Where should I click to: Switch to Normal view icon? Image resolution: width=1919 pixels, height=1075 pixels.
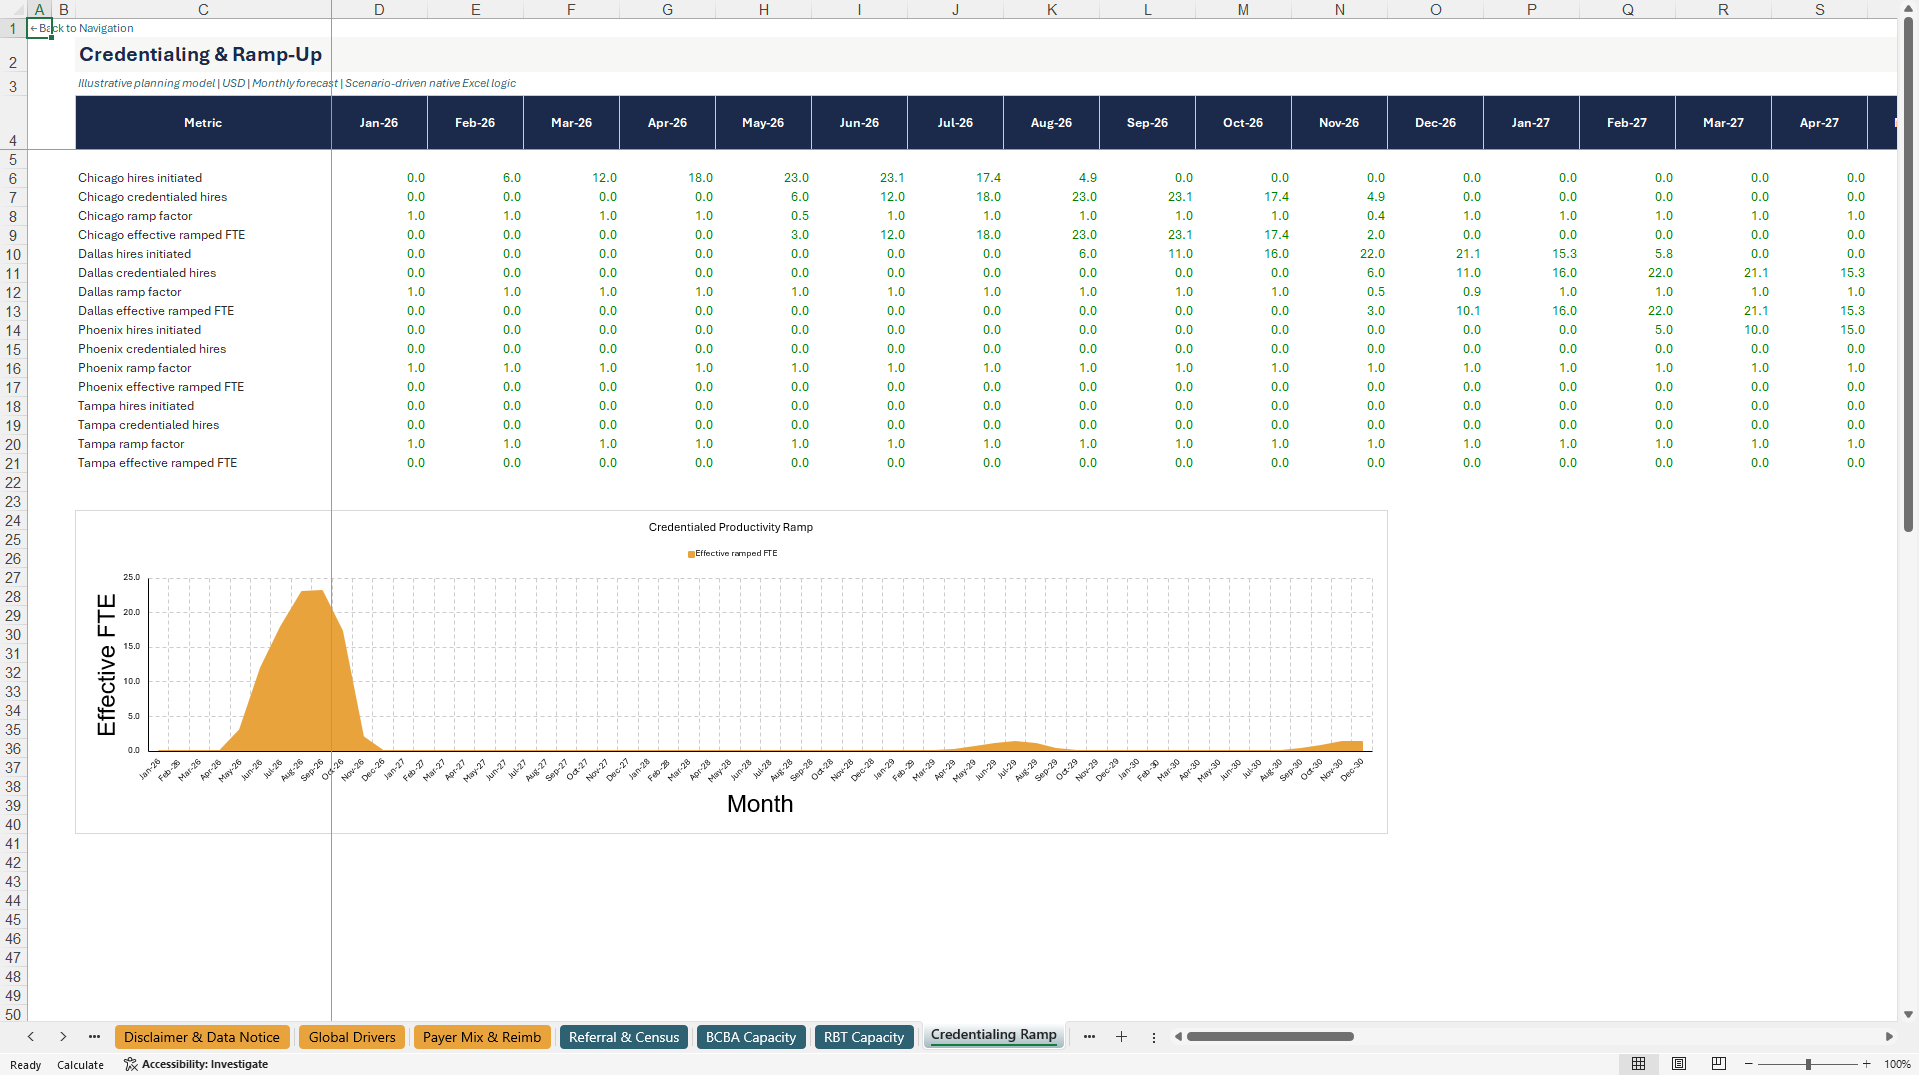point(1638,1064)
